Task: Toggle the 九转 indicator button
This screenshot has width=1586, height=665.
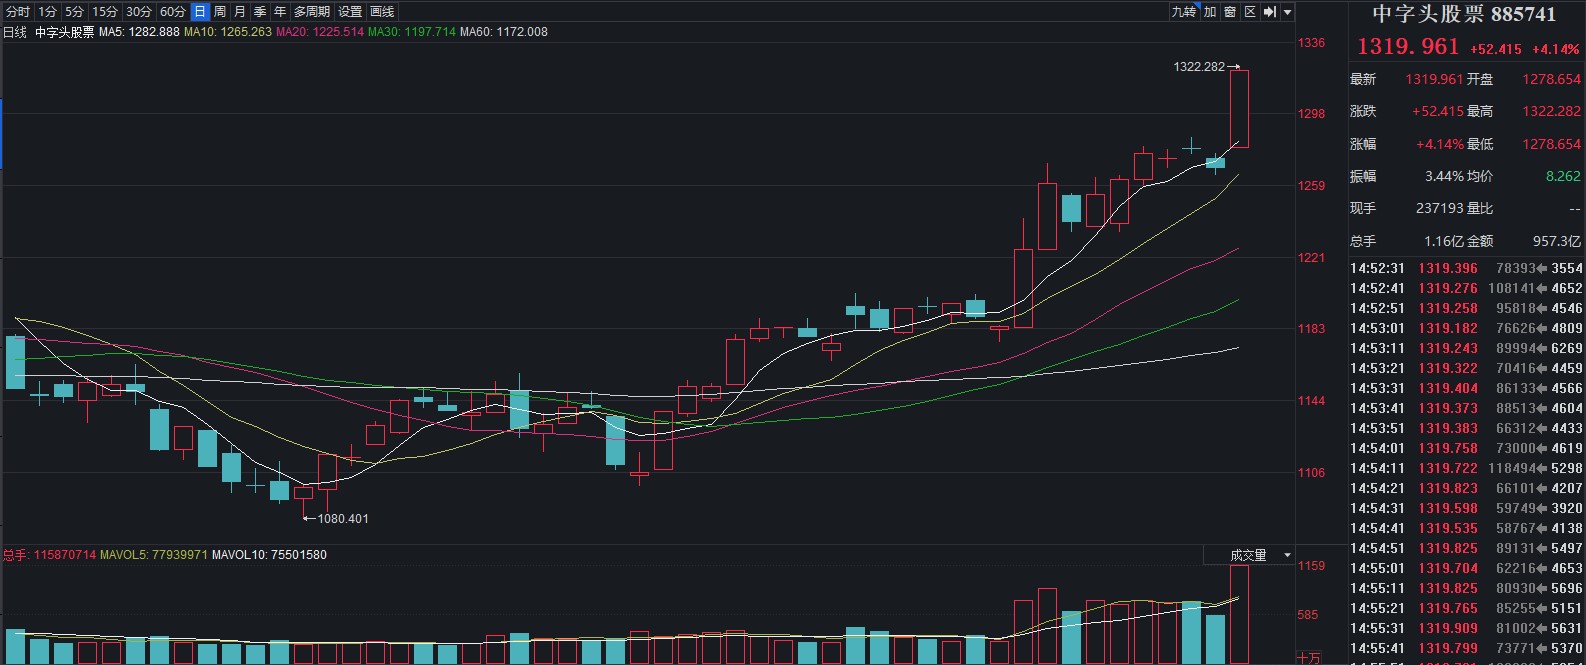Action: (x=1184, y=12)
